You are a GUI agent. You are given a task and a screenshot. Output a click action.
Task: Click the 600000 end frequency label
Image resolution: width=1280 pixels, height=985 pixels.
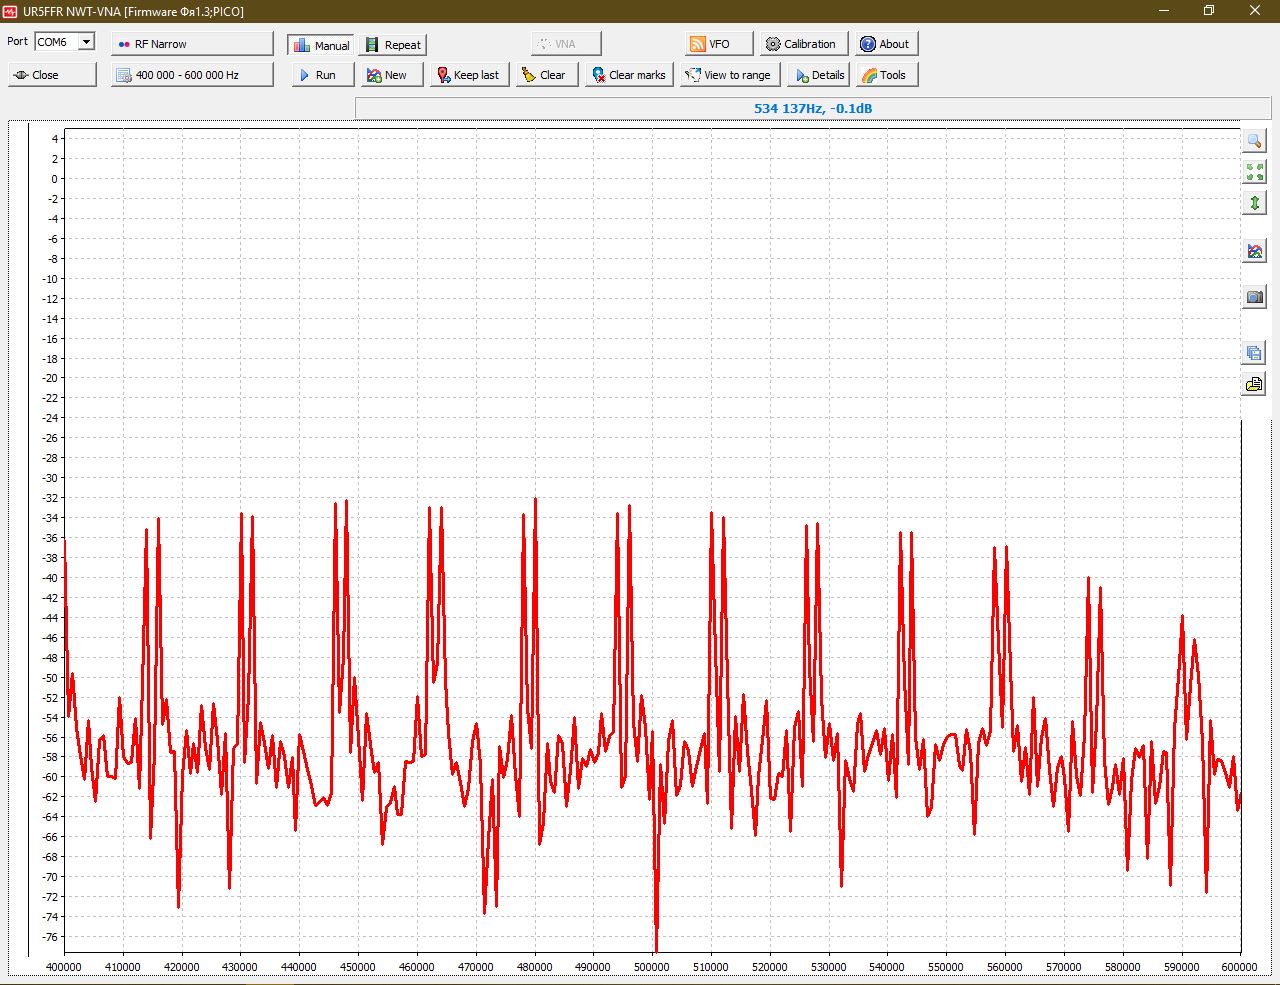click(1240, 967)
